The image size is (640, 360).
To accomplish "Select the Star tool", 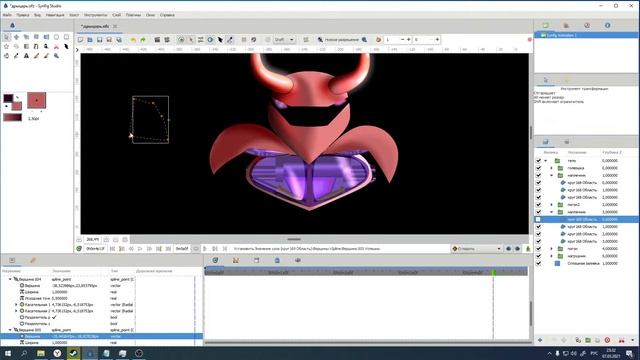I will click(x=7, y=47).
